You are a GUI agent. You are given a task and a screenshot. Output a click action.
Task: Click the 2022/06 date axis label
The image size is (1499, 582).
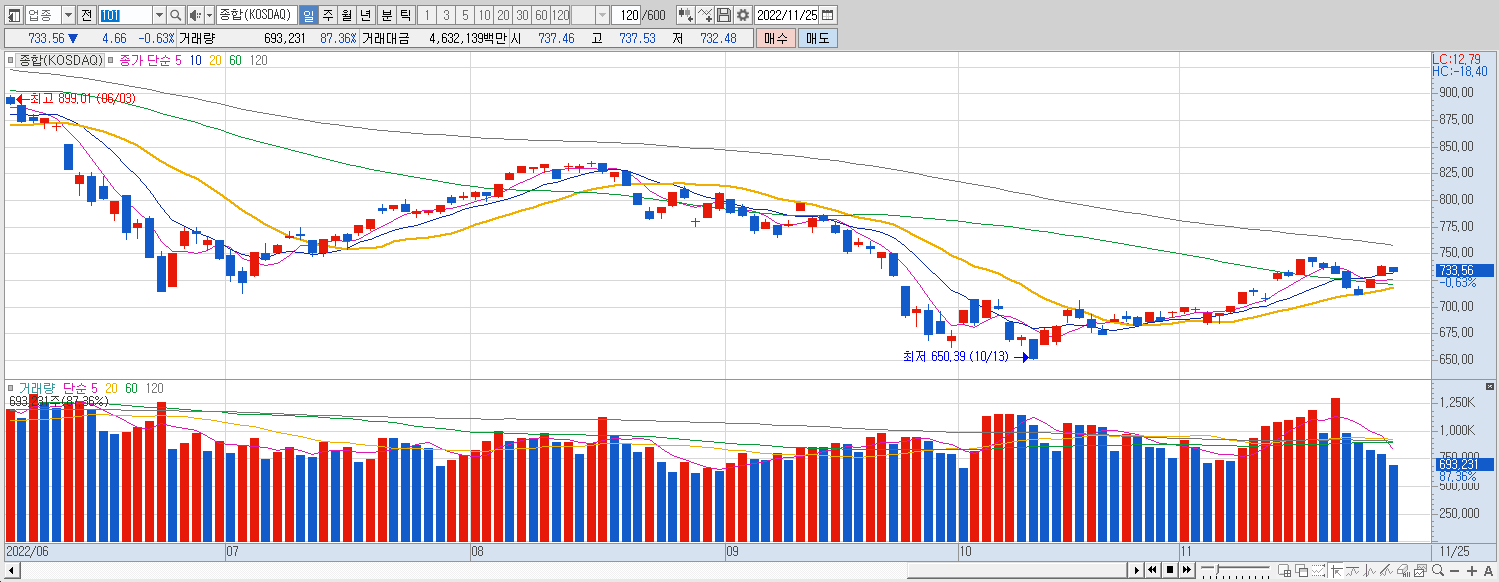tap(27, 551)
